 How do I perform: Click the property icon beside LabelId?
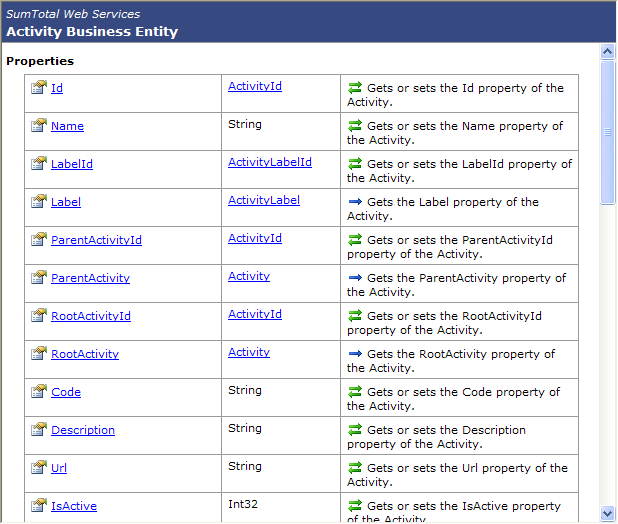click(39, 164)
